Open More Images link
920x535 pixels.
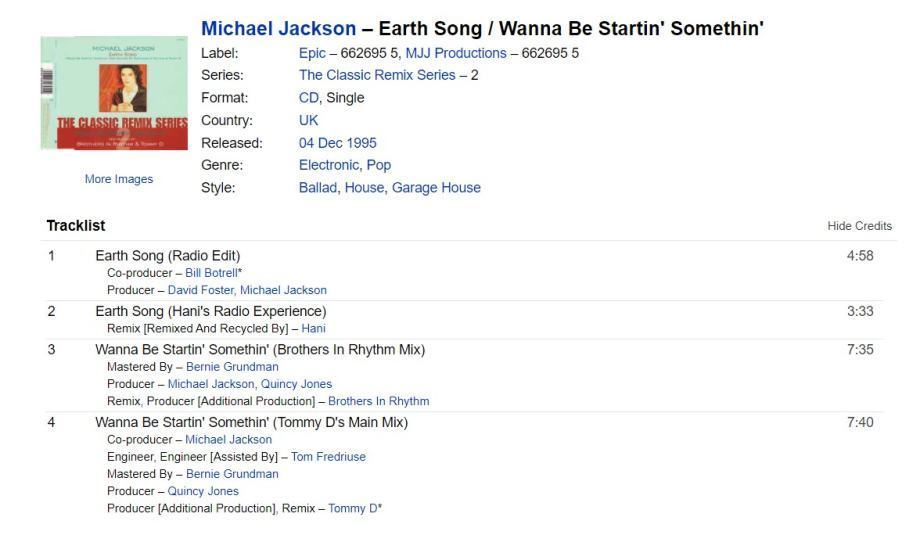[x=119, y=179]
